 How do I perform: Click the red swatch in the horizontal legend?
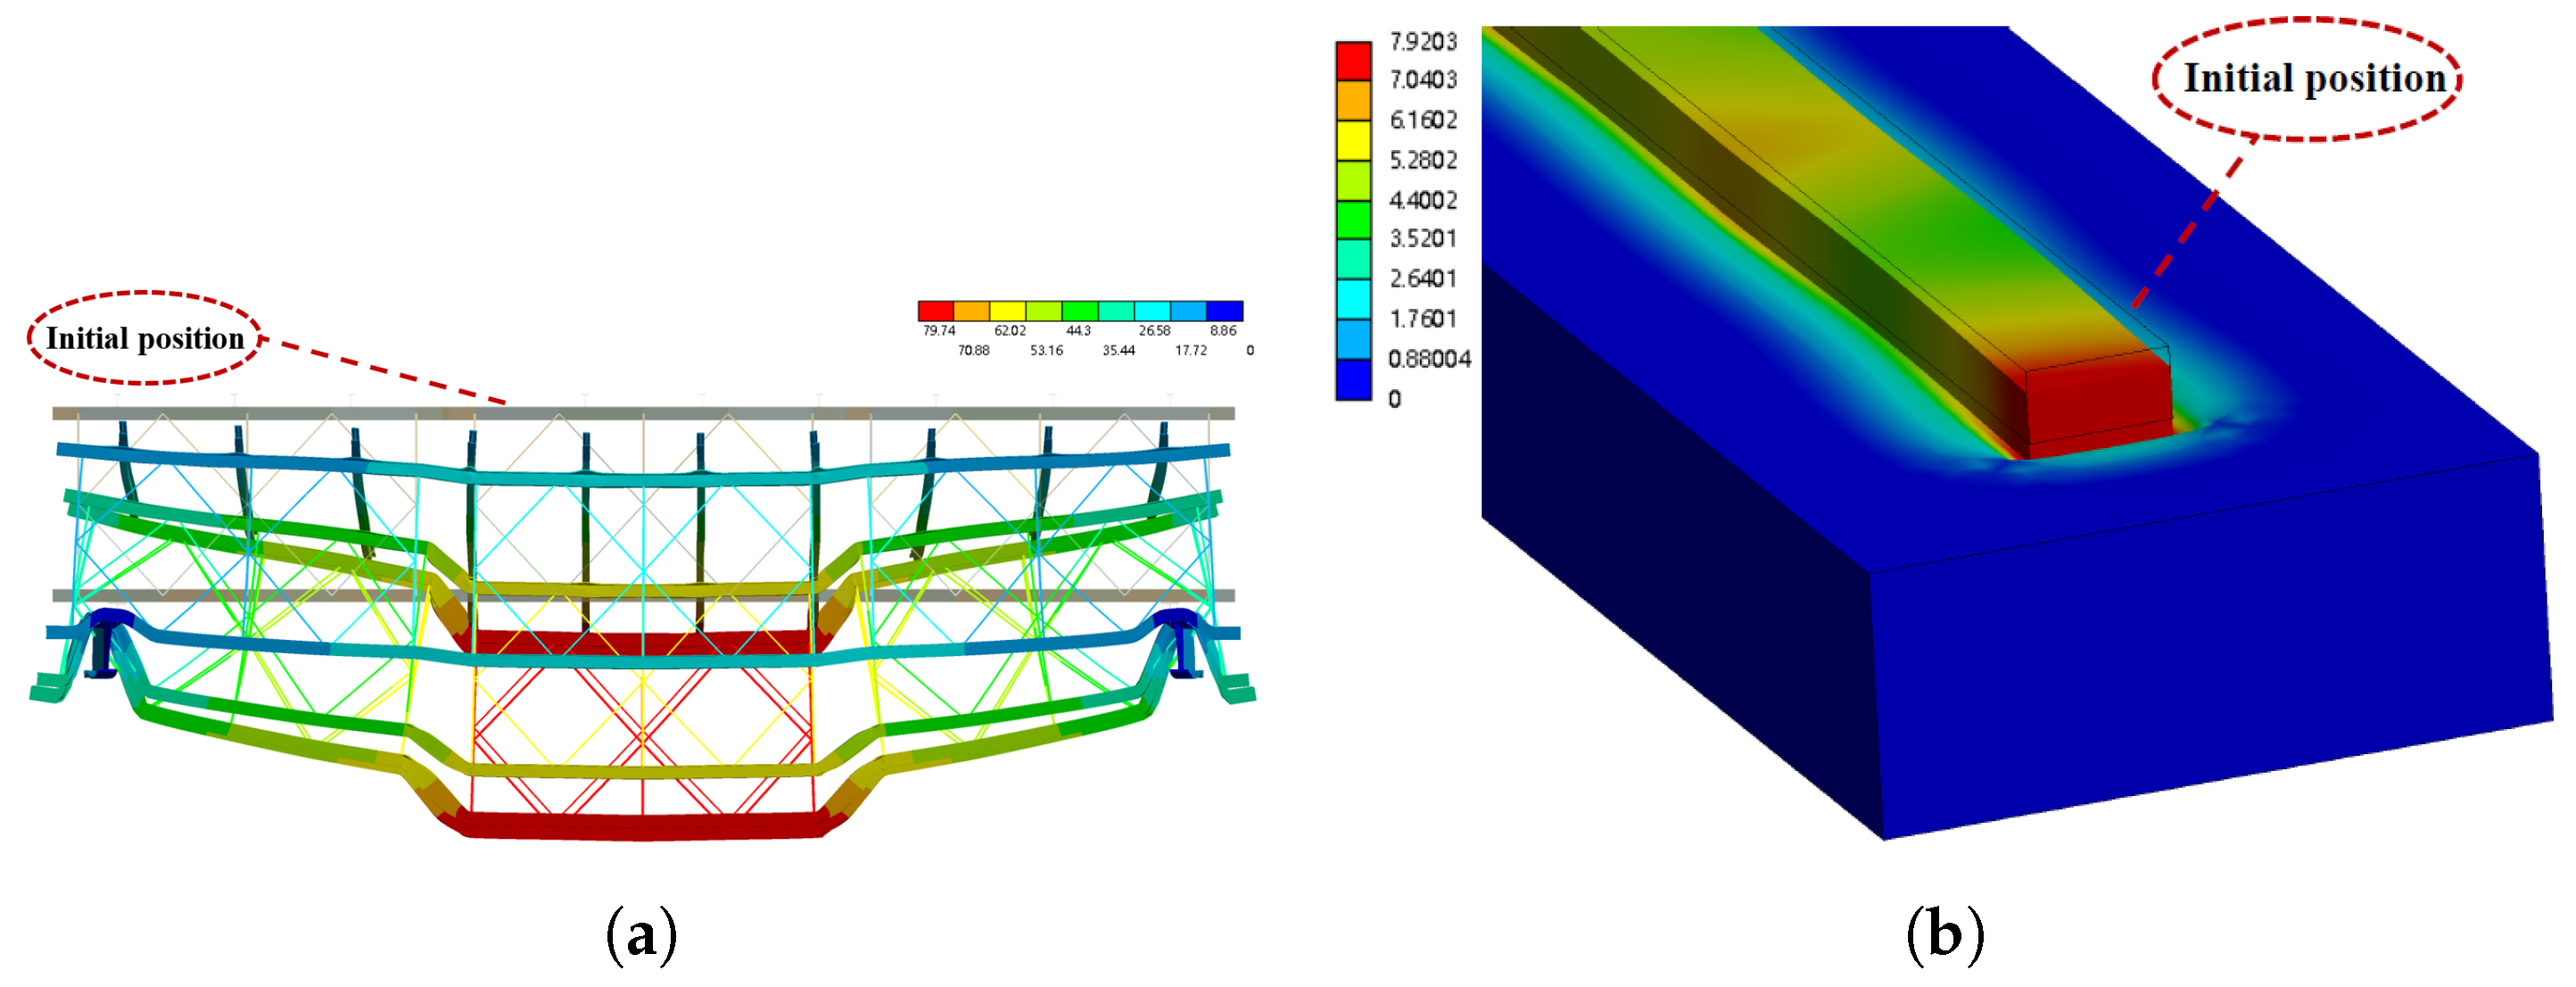[x=935, y=311]
